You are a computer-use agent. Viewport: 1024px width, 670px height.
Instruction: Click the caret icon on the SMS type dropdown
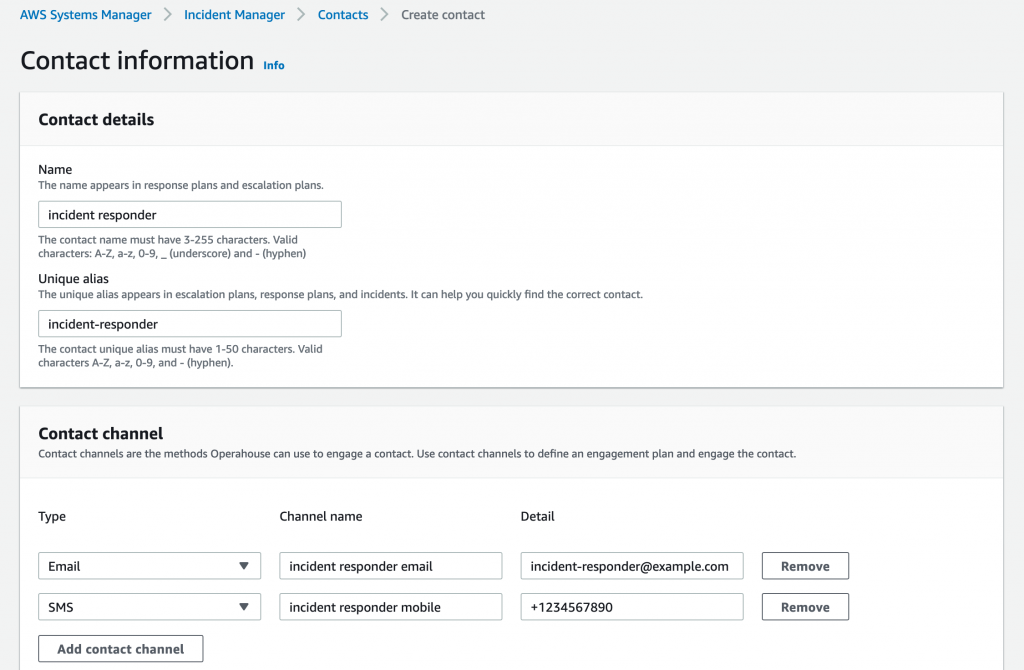pyautogui.click(x=246, y=606)
